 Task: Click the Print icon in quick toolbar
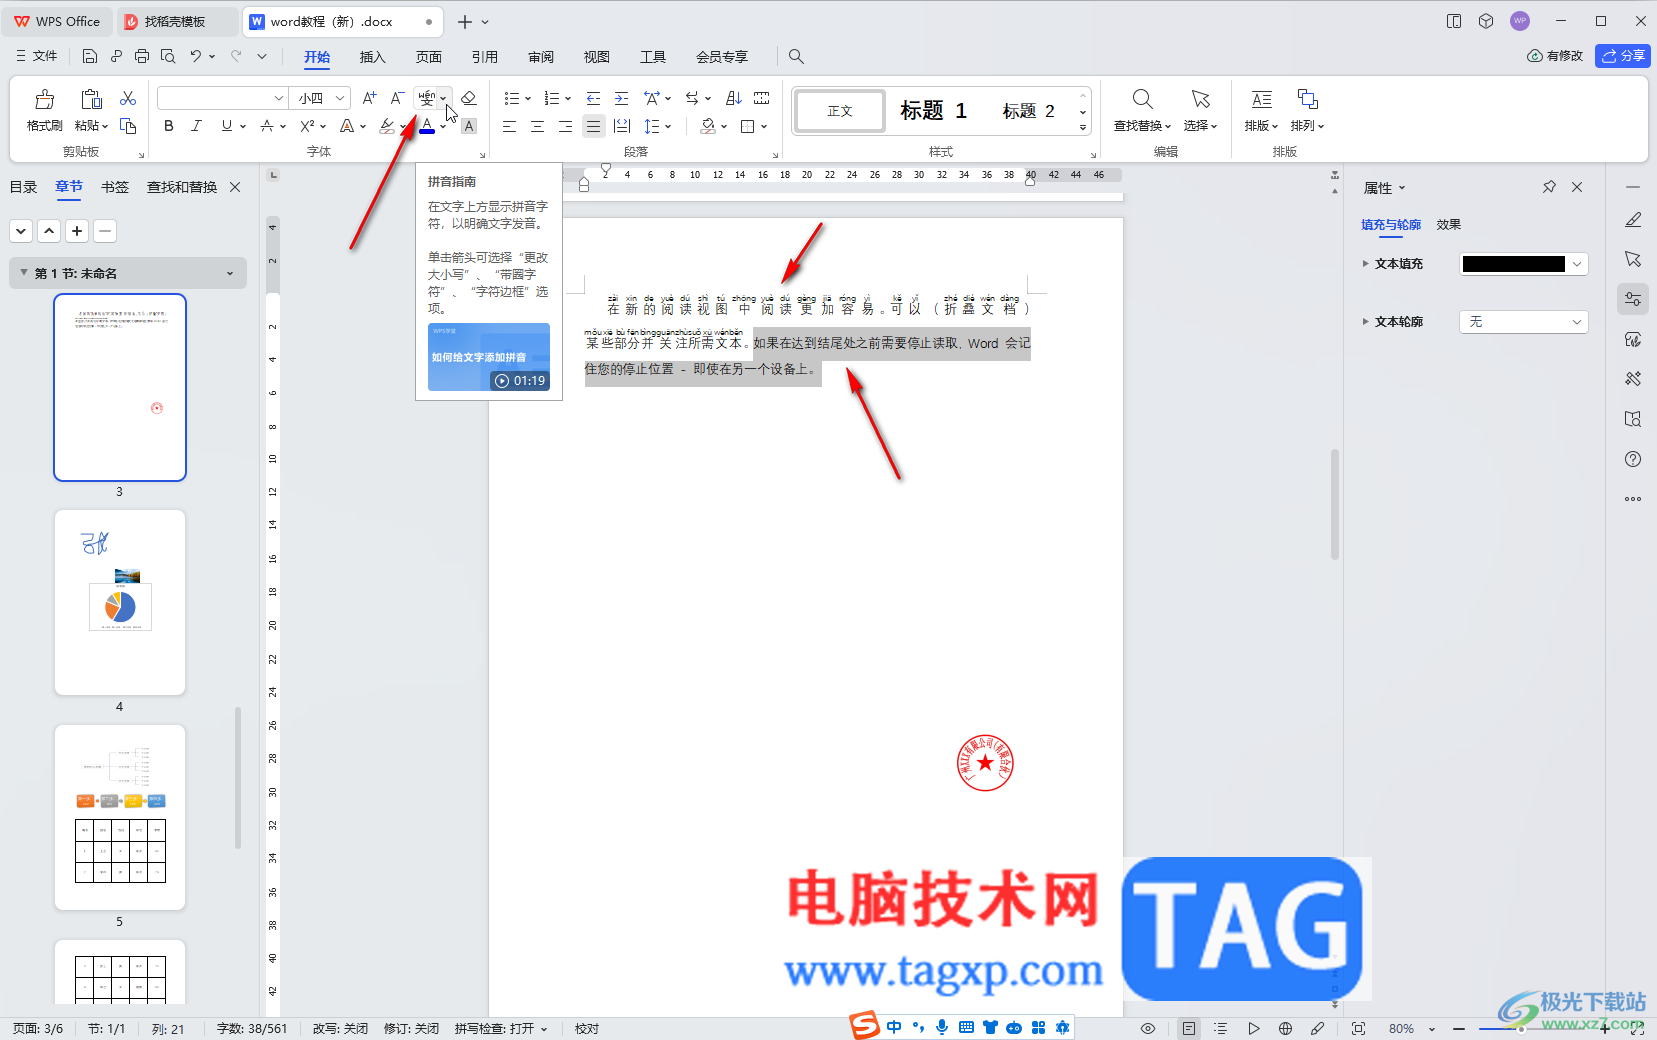click(x=141, y=56)
